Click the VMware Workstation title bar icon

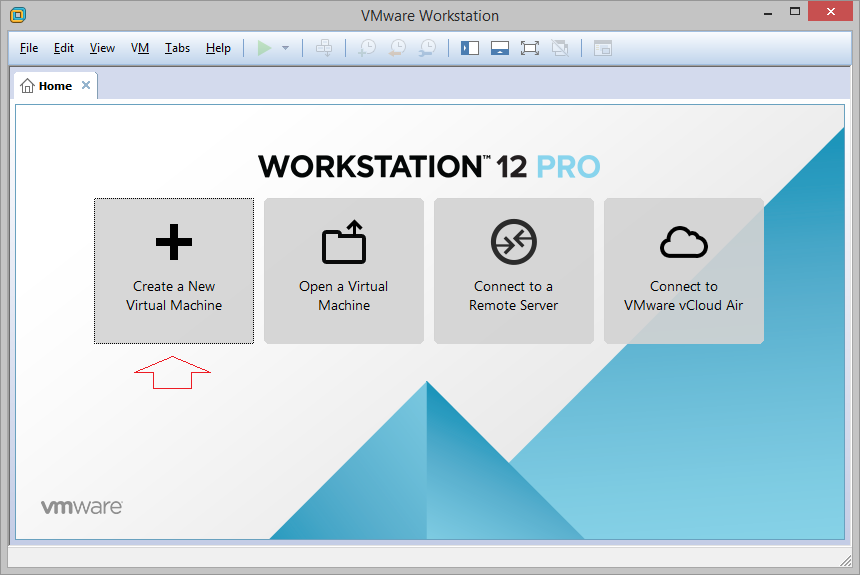tap(18, 15)
